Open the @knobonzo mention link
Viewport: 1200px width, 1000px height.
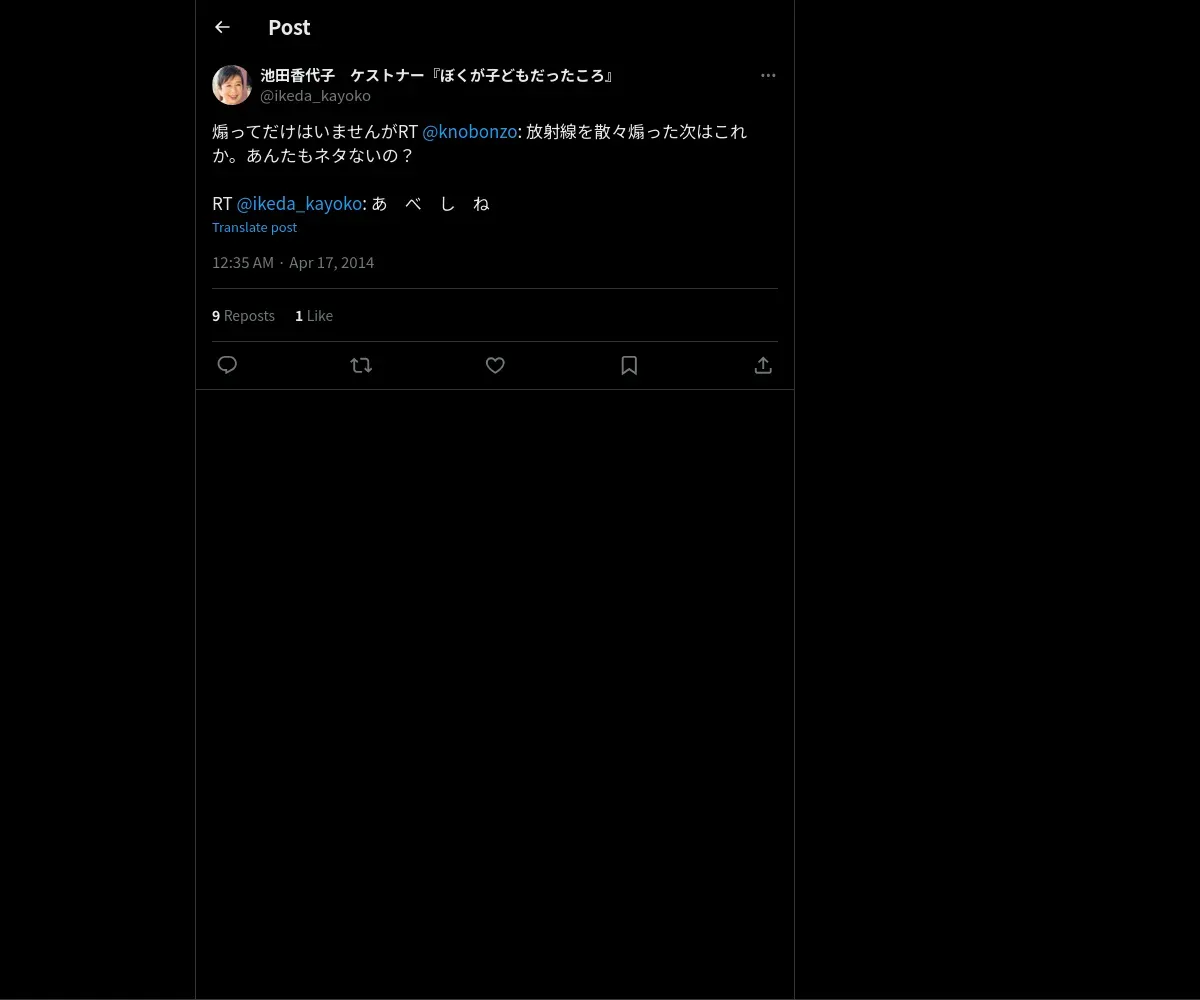click(470, 132)
